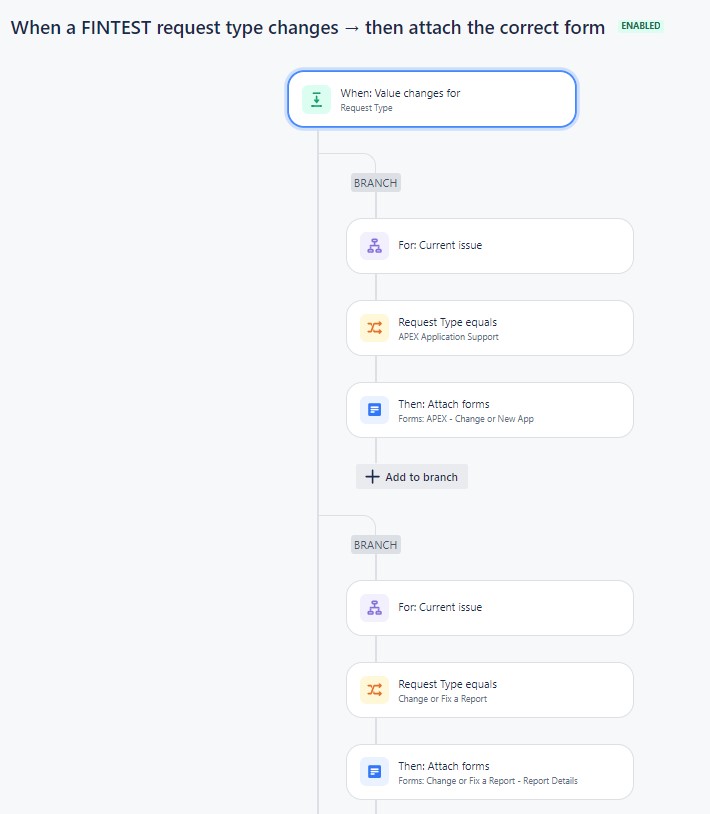
Task: Select the first BRANCH label
Action: 374,182
